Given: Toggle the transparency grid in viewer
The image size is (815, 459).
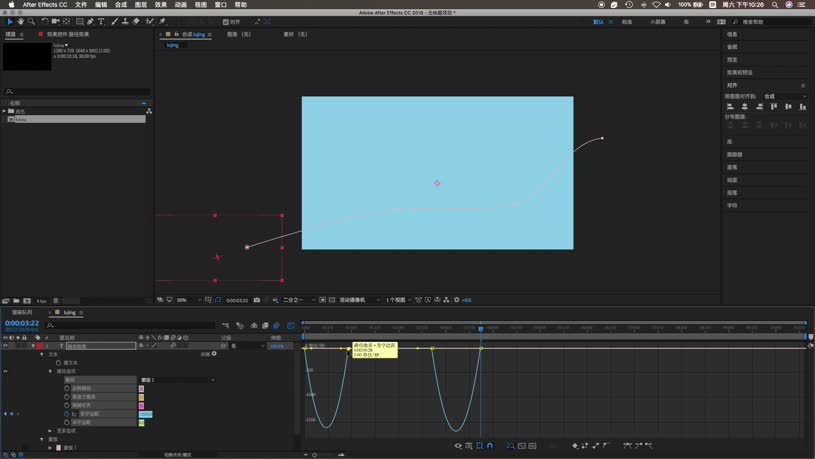Looking at the screenshot, I should click(332, 300).
